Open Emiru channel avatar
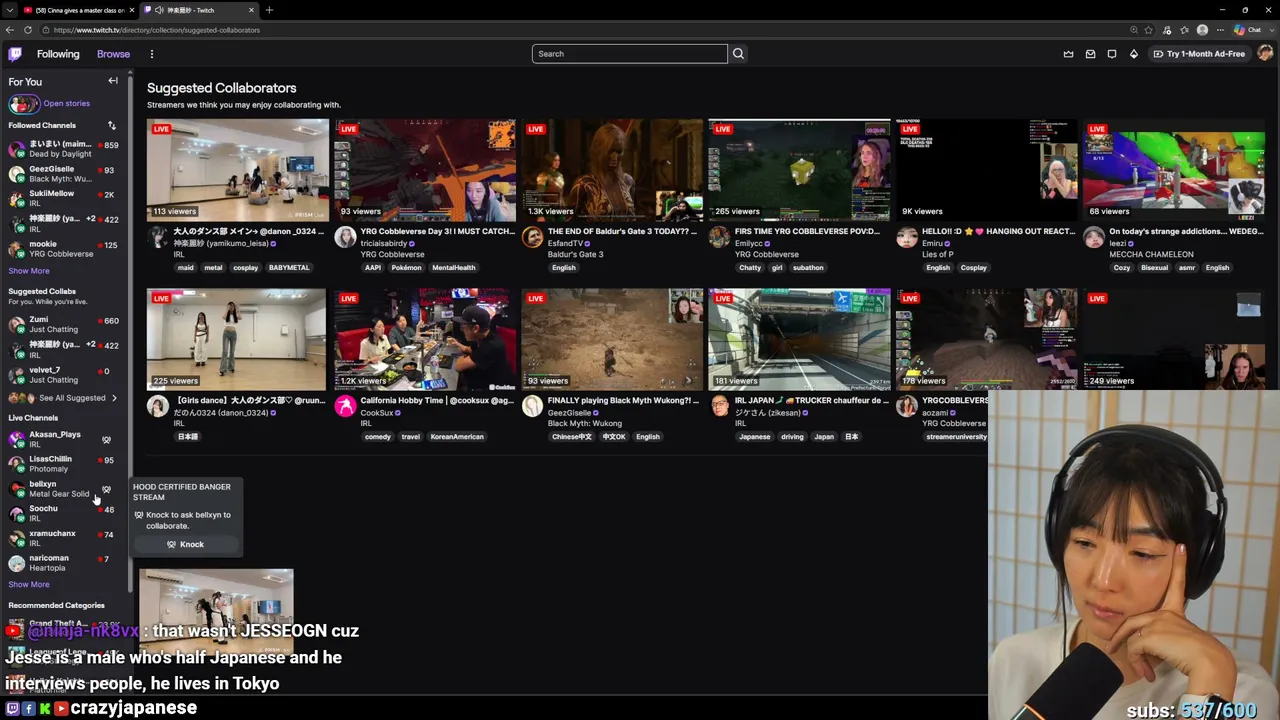This screenshot has width=1280, height=720. pyautogui.click(x=907, y=237)
